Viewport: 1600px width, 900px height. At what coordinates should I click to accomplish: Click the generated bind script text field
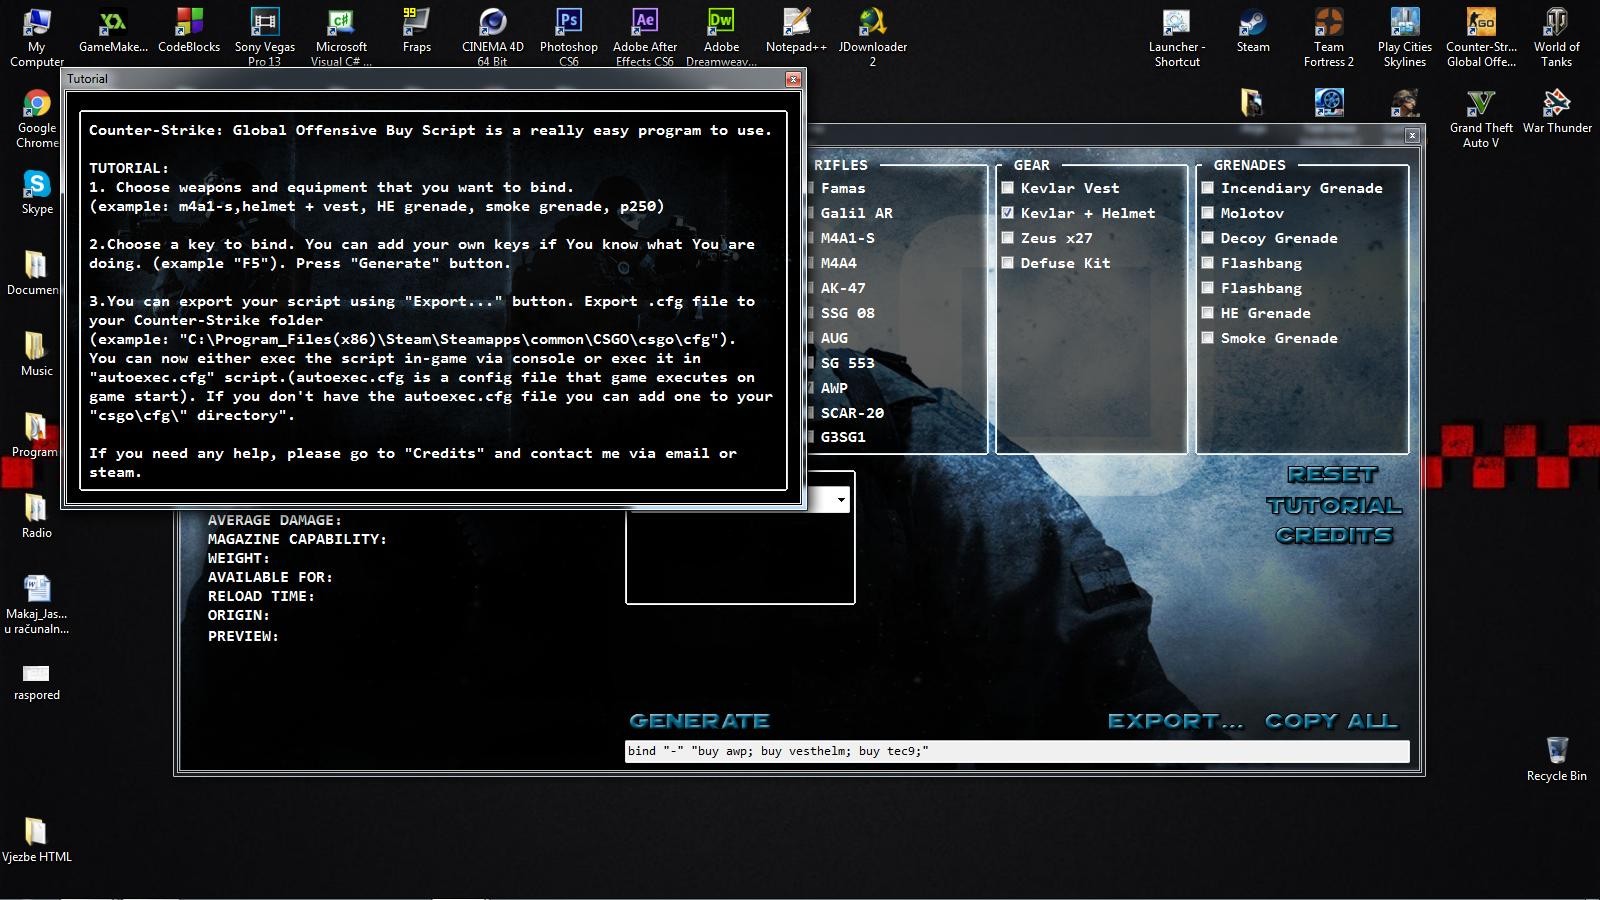tap(1016, 751)
